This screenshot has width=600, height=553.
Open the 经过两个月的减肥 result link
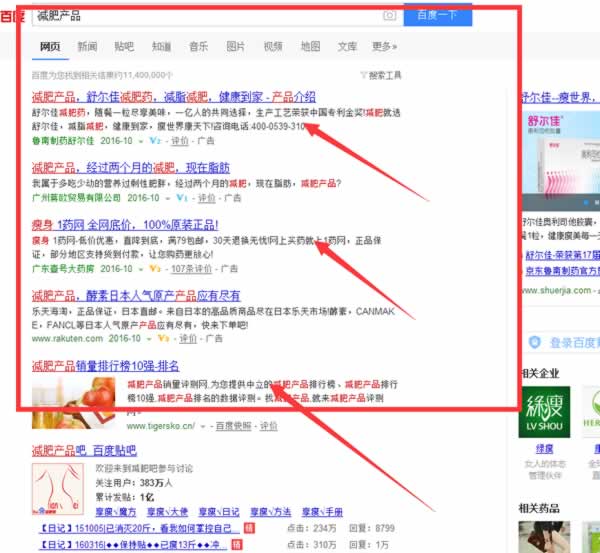click(x=131, y=168)
